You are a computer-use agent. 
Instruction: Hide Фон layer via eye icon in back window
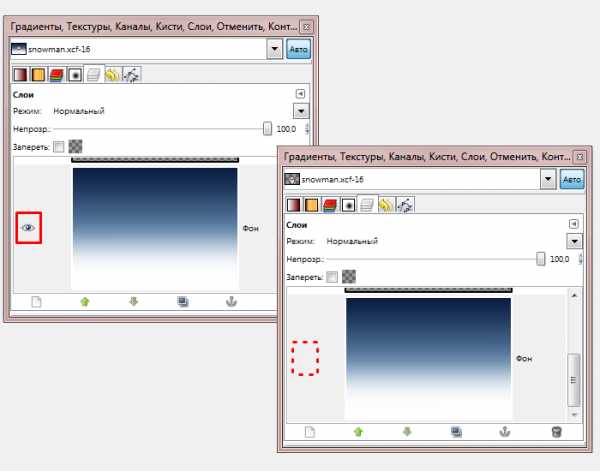[28, 228]
